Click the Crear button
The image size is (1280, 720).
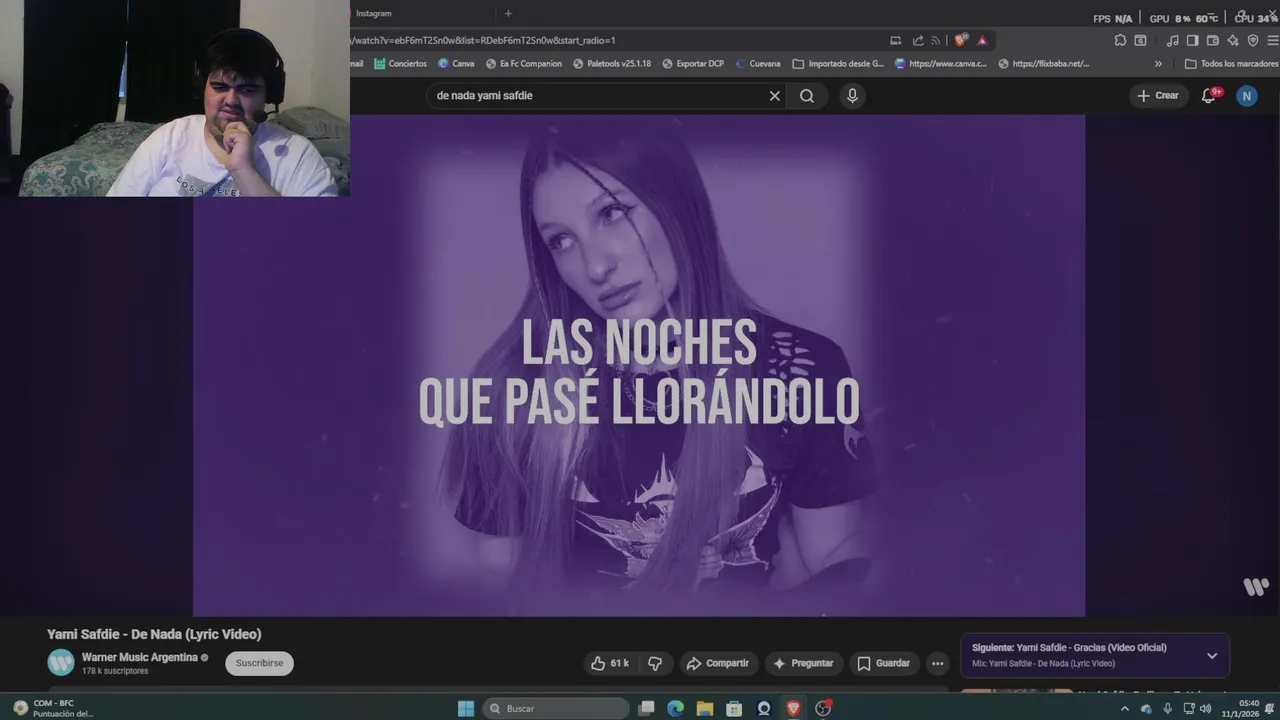(x=1158, y=95)
